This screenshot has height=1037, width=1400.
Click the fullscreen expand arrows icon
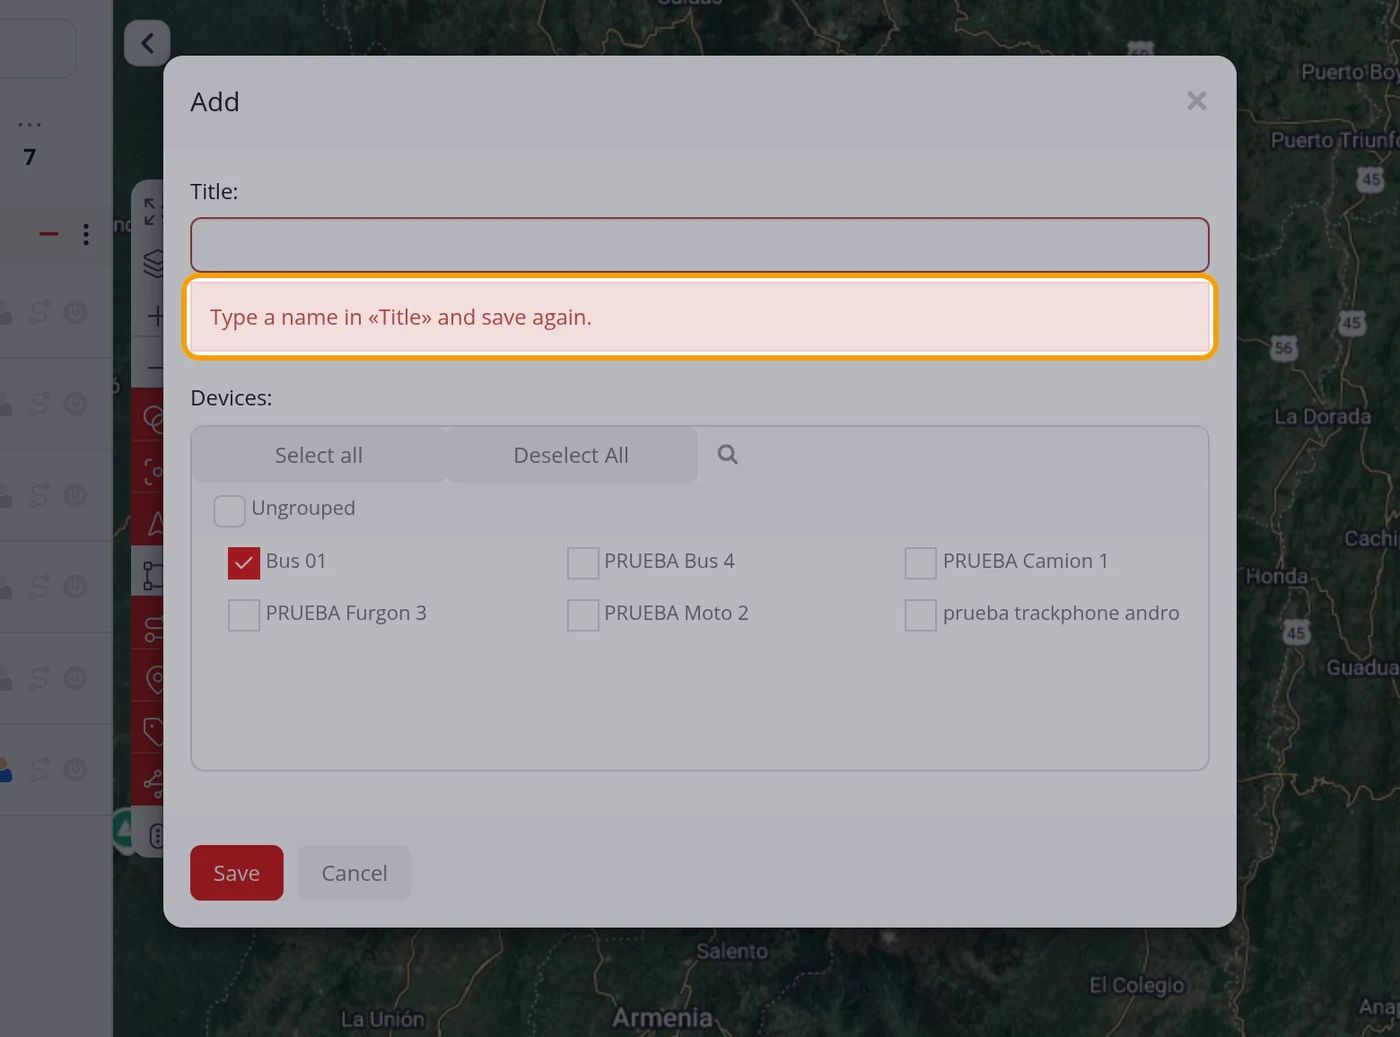152,211
